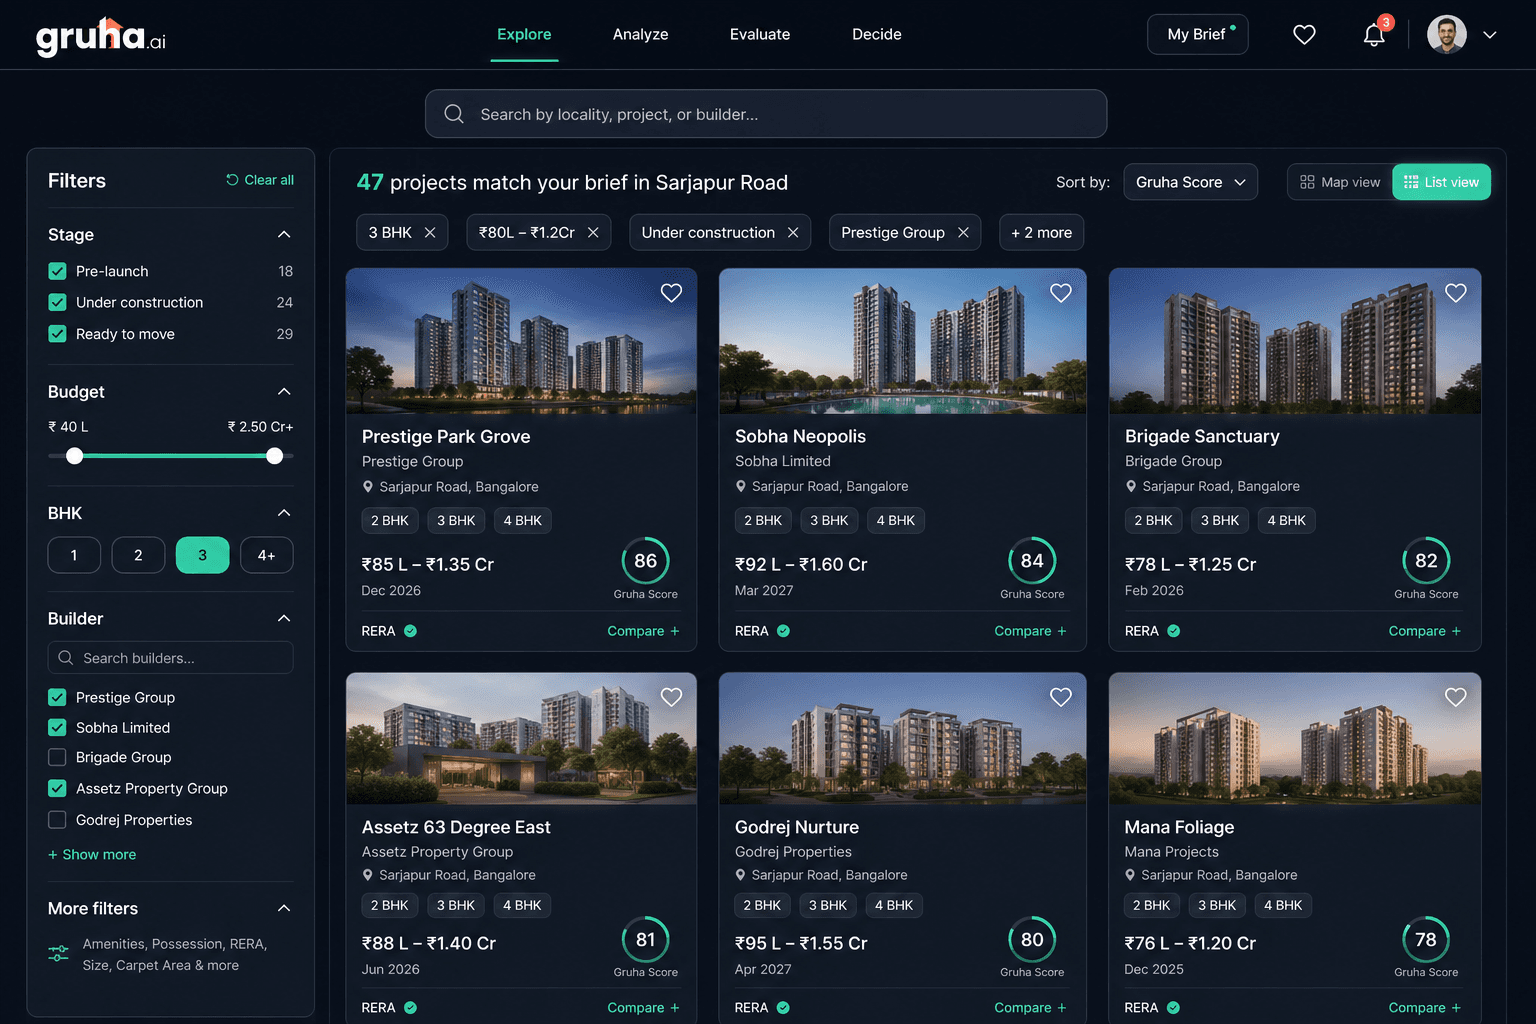Favorite Godrej Nurture with heart icon

point(1061,697)
